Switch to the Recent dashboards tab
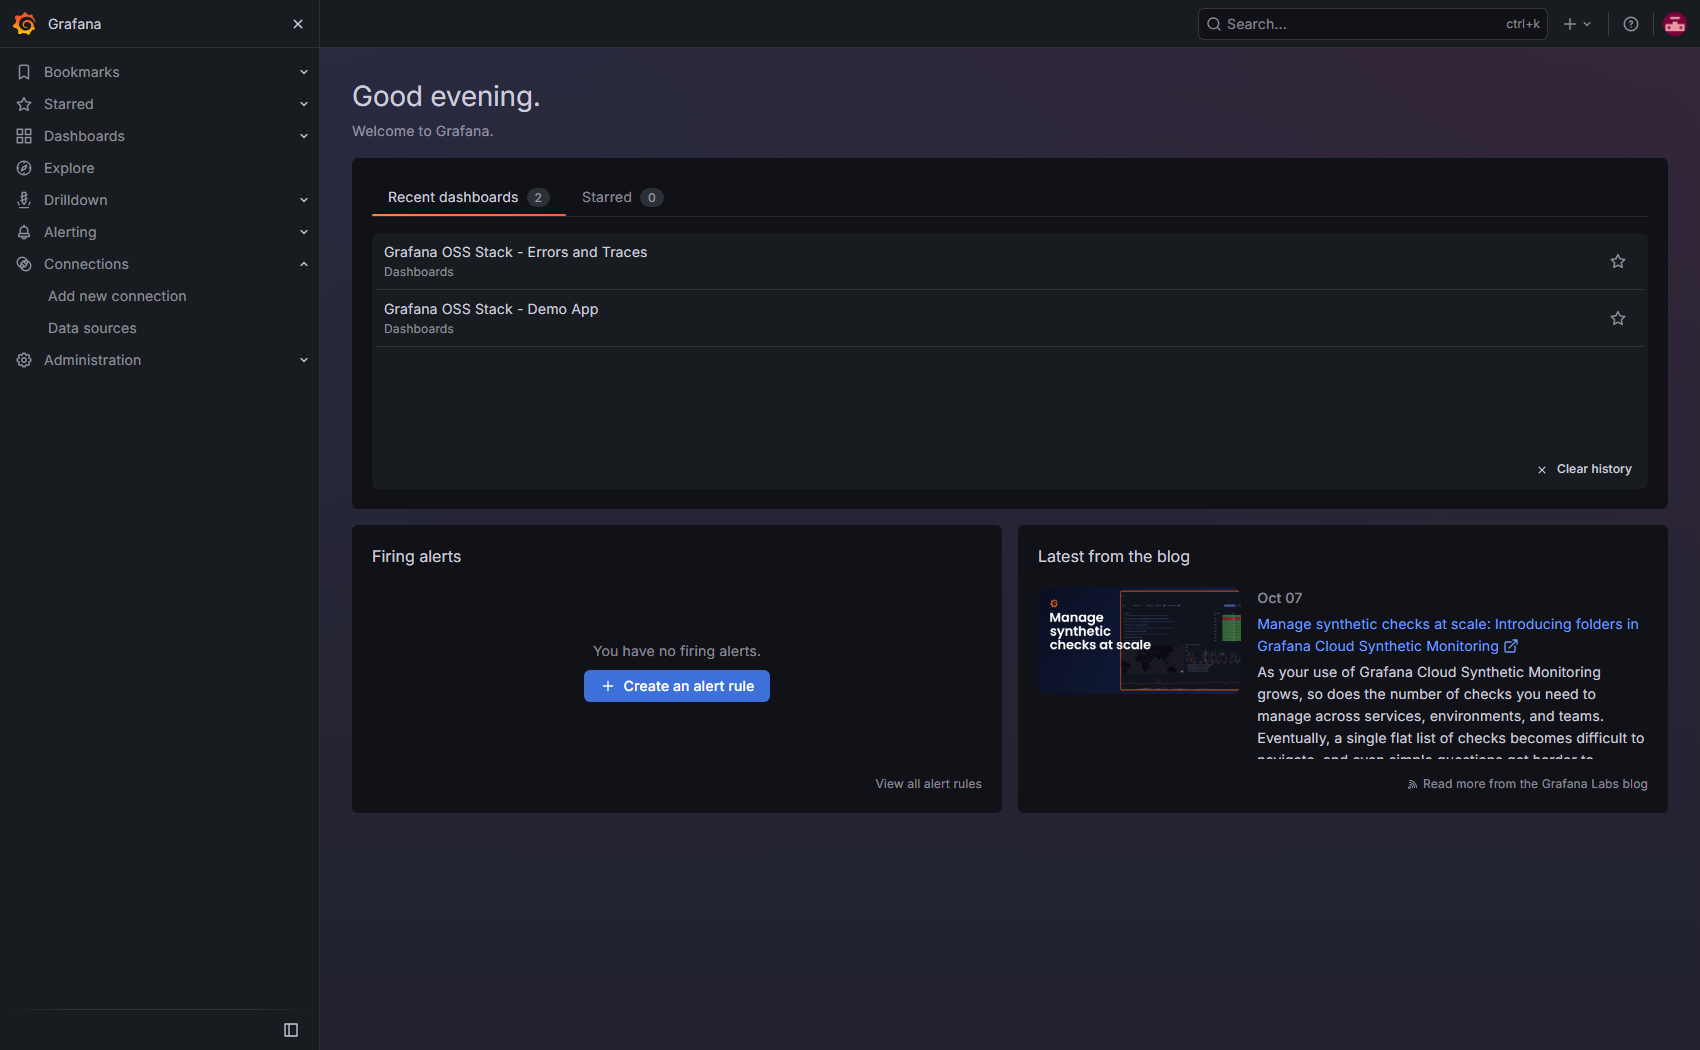1700x1050 pixels. pos(468,197)
